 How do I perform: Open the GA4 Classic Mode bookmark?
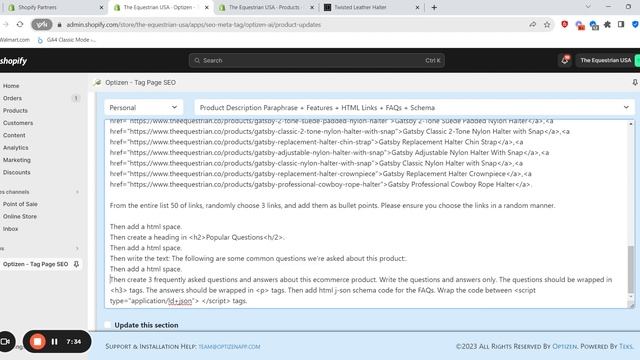tap(67, 40)
